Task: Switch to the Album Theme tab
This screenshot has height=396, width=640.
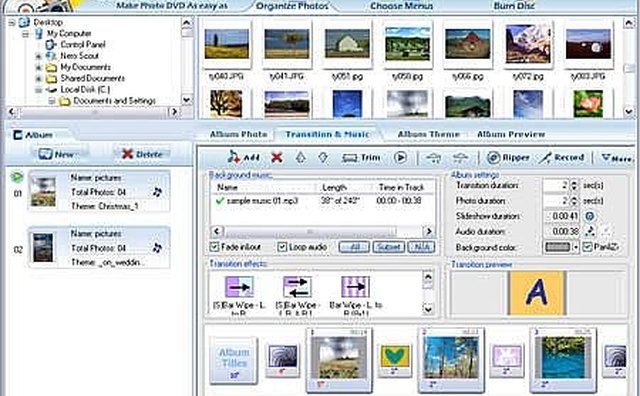Action: [x=429, y=134]
